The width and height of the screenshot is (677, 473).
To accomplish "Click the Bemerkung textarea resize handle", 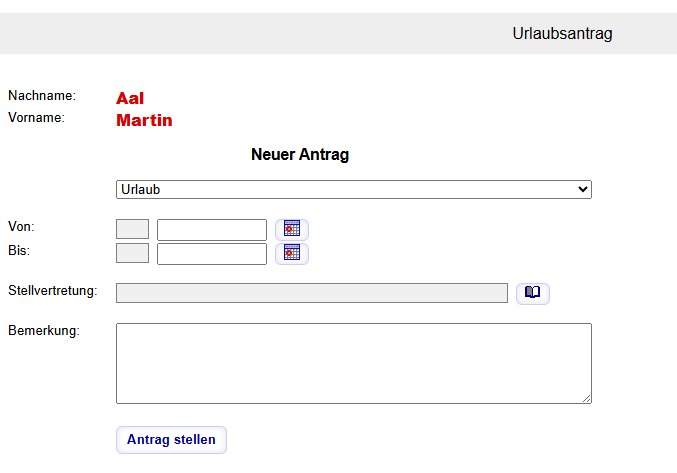I will pos(586,398).
